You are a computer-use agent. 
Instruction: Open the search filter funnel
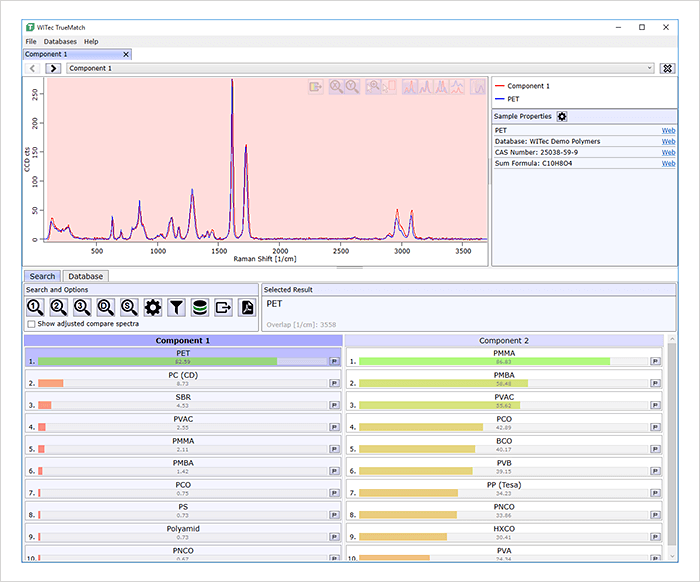(x=176, y=308)
